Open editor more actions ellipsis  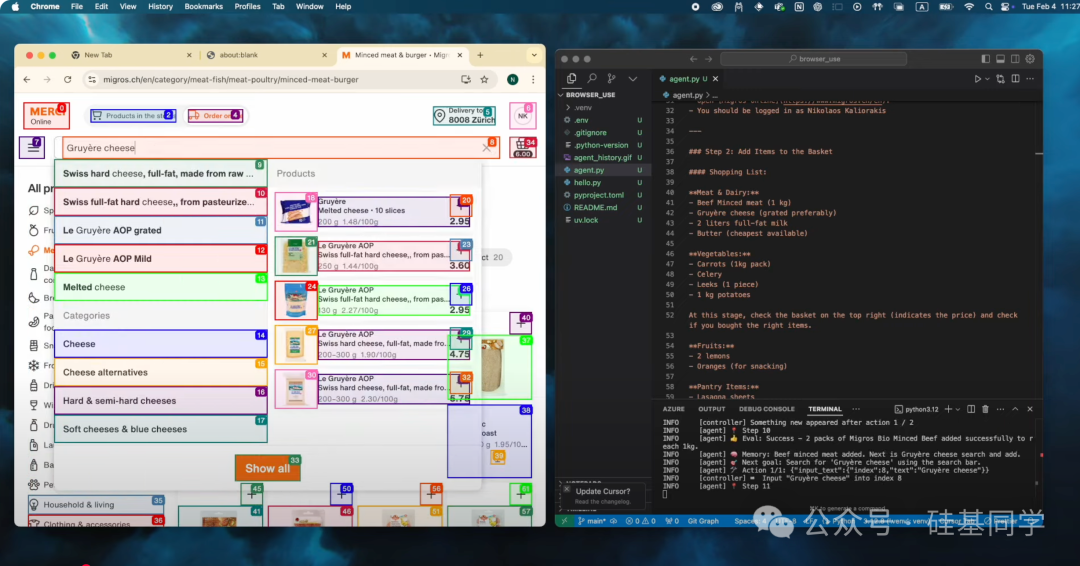[x=1030, y=79]
